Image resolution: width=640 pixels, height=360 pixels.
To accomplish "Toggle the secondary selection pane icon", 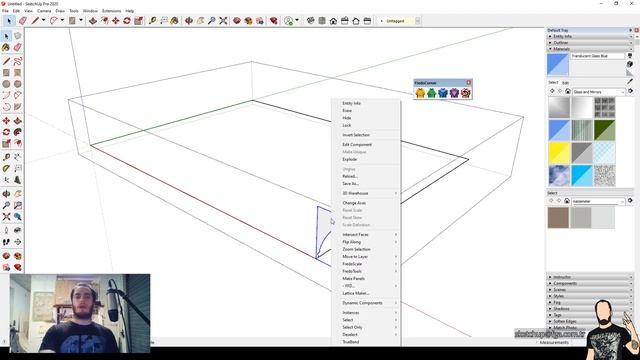I will pos(630,56).
